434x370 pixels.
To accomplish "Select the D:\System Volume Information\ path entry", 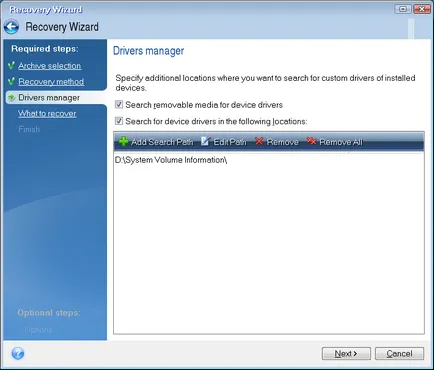I will tap(171, 160).
